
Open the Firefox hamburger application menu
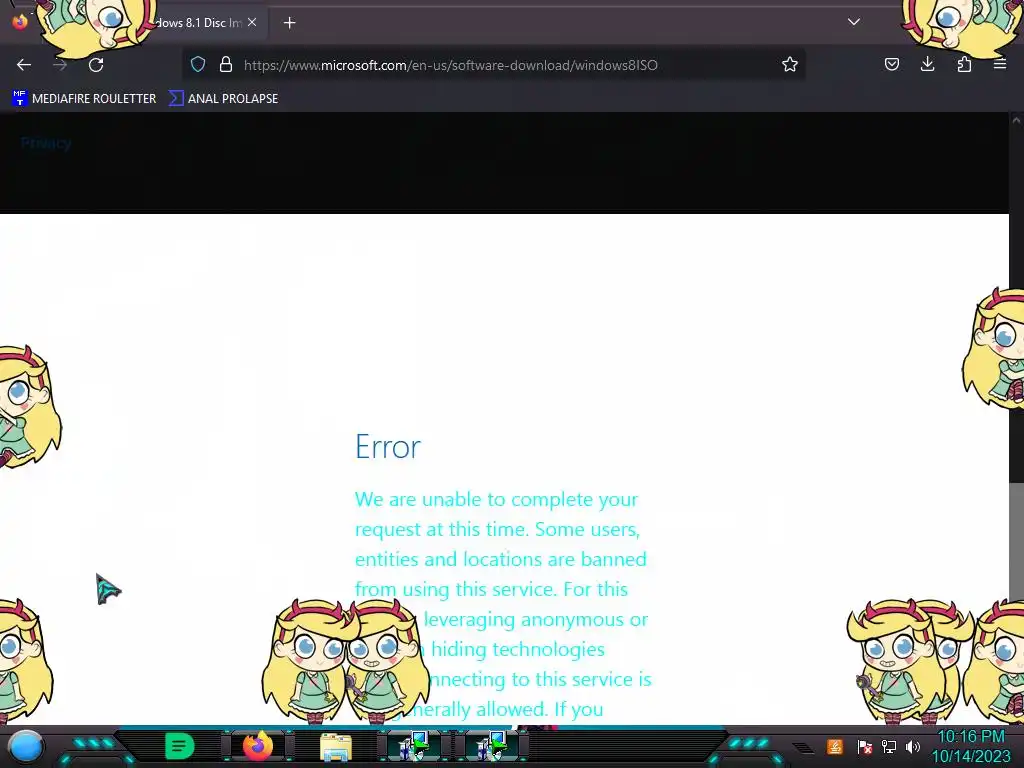[x=1000, y=64]
